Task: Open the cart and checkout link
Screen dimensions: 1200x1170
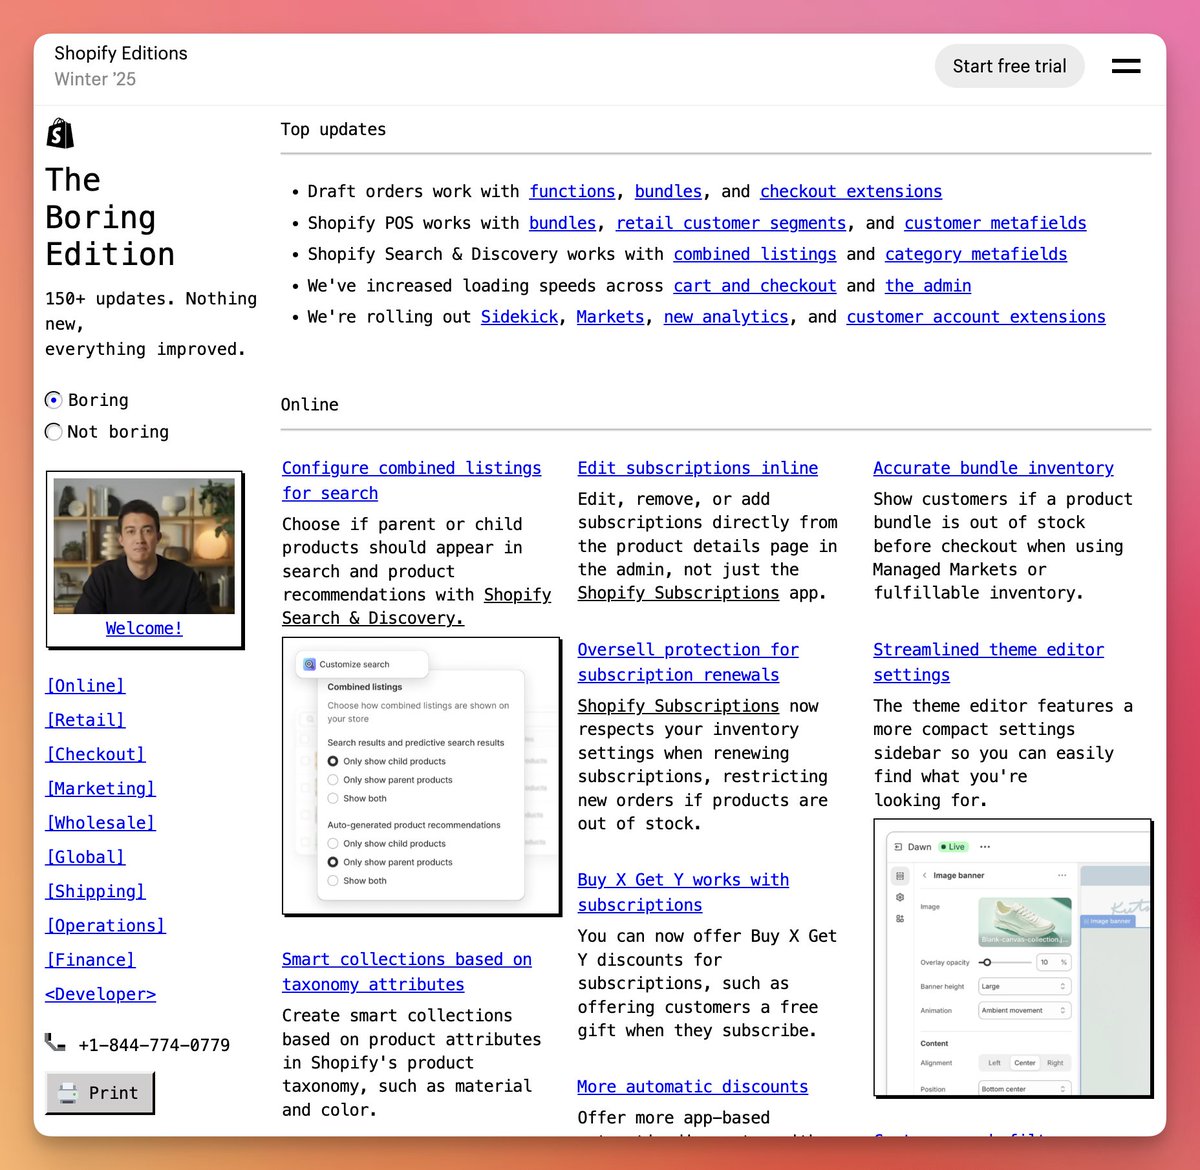Action: point(755,286)
